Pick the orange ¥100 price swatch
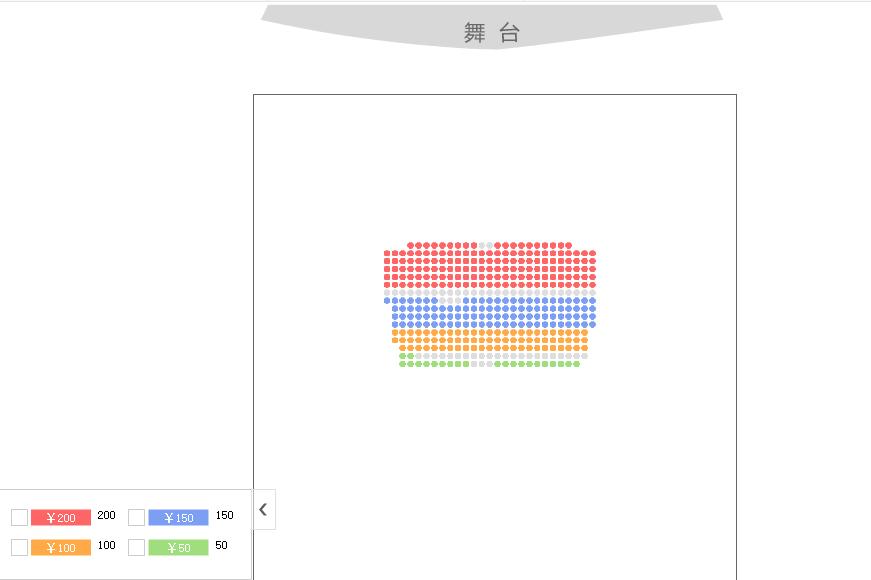 coord(60,547)
